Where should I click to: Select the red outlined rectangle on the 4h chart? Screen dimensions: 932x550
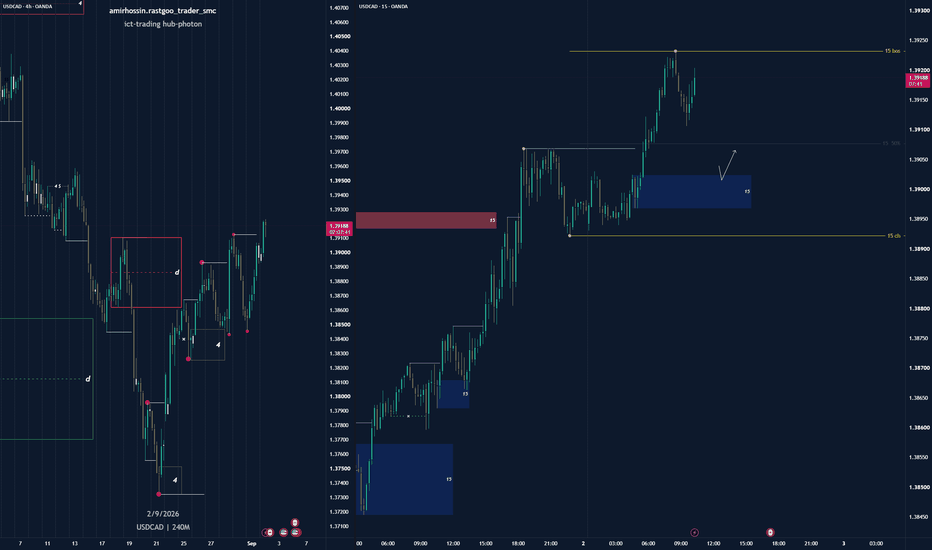tap(146, 272)
